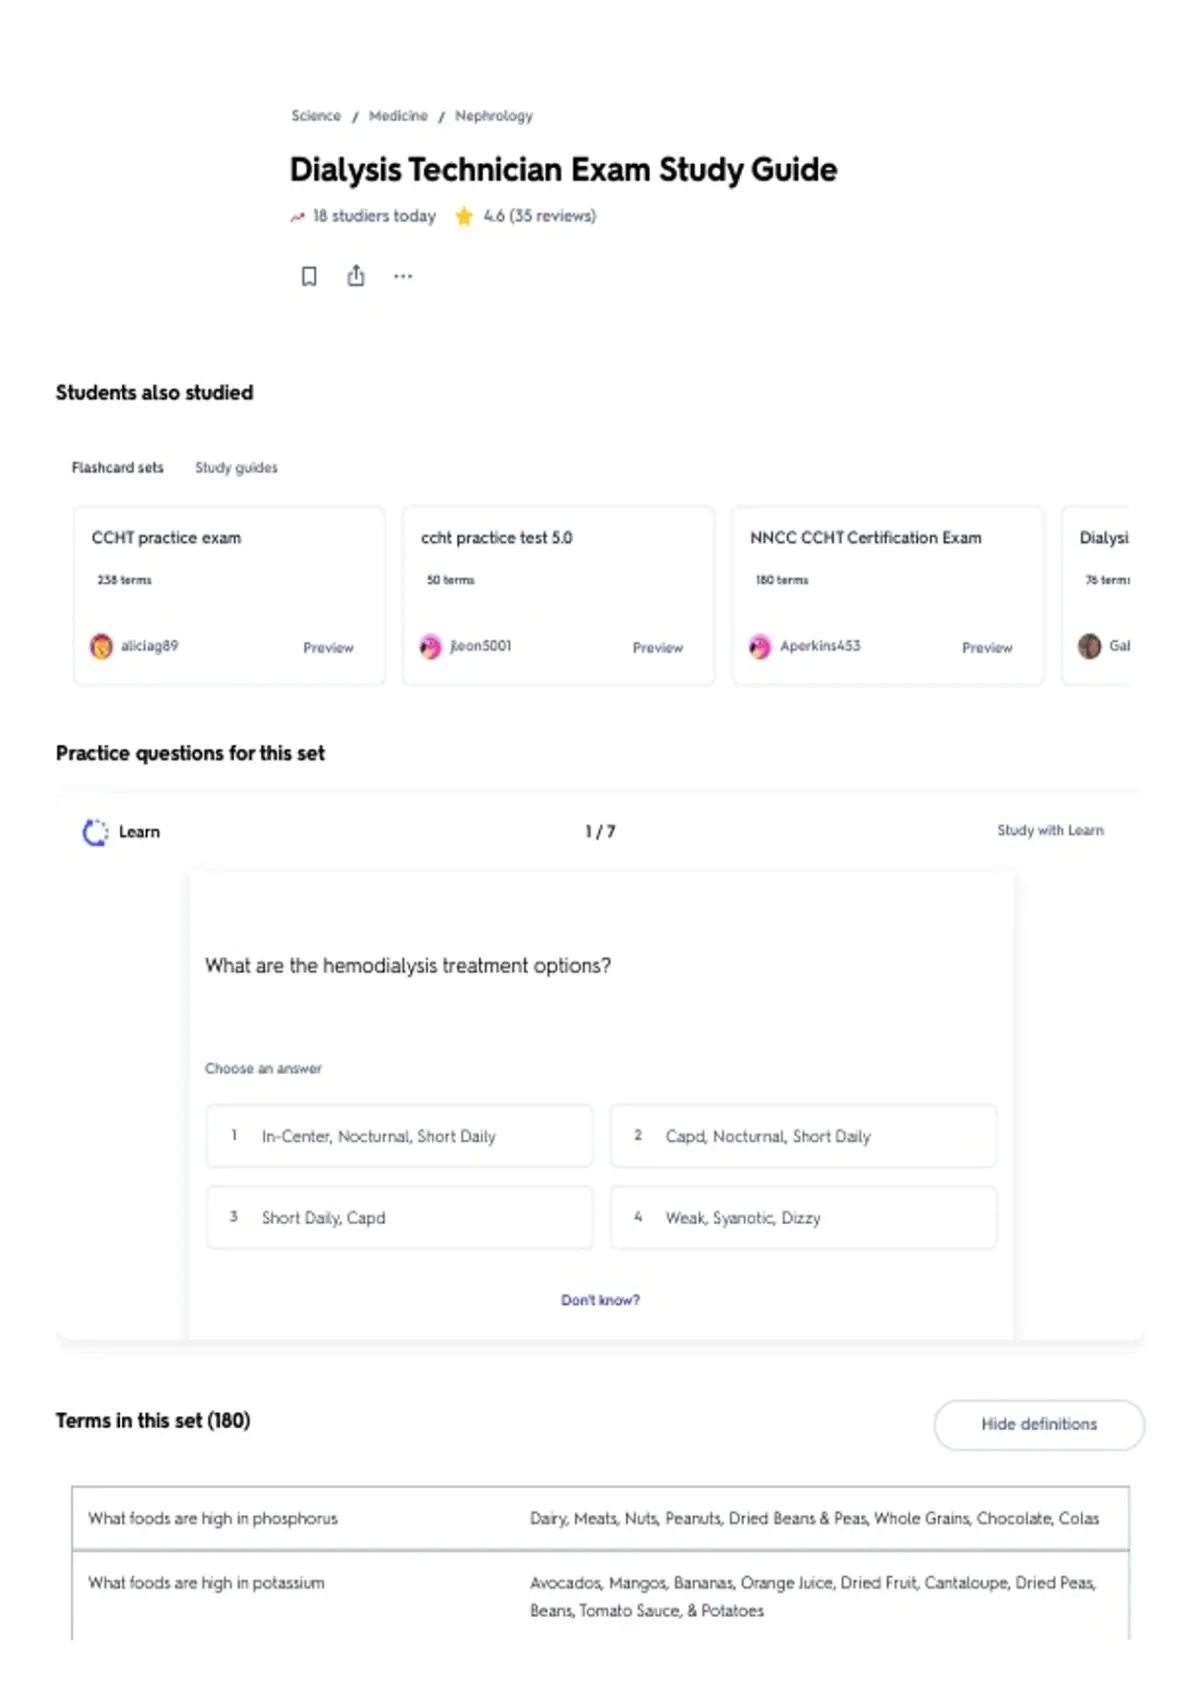Open the three-dot more options menu

point(403,276)
